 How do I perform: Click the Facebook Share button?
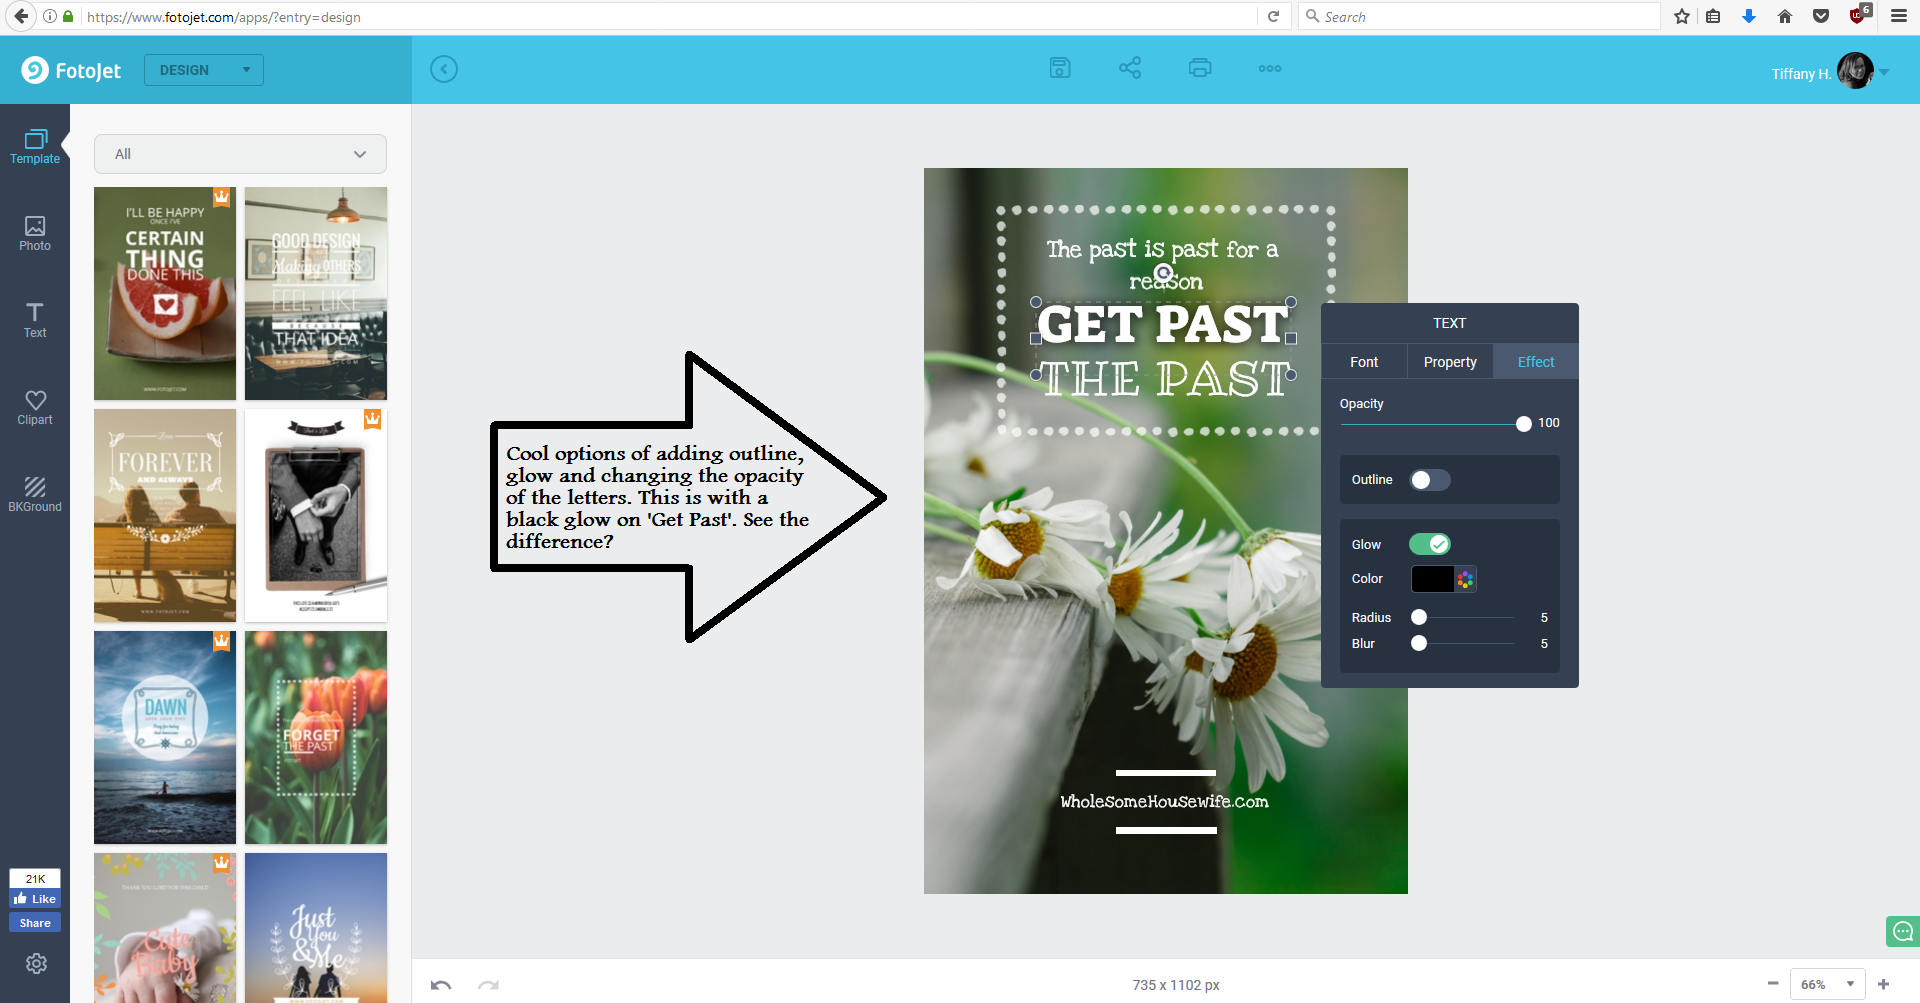[35, 923]
